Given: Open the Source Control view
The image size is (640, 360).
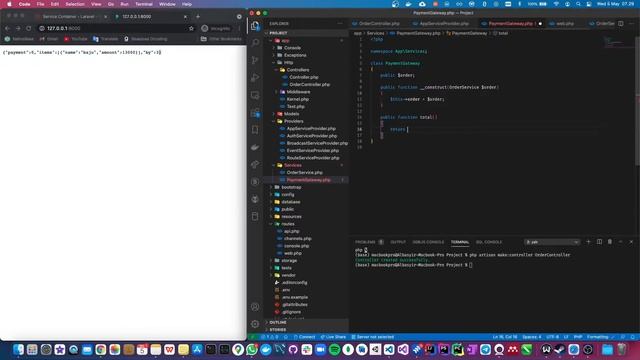Looking at the screenshot, I should pos(255,60).
